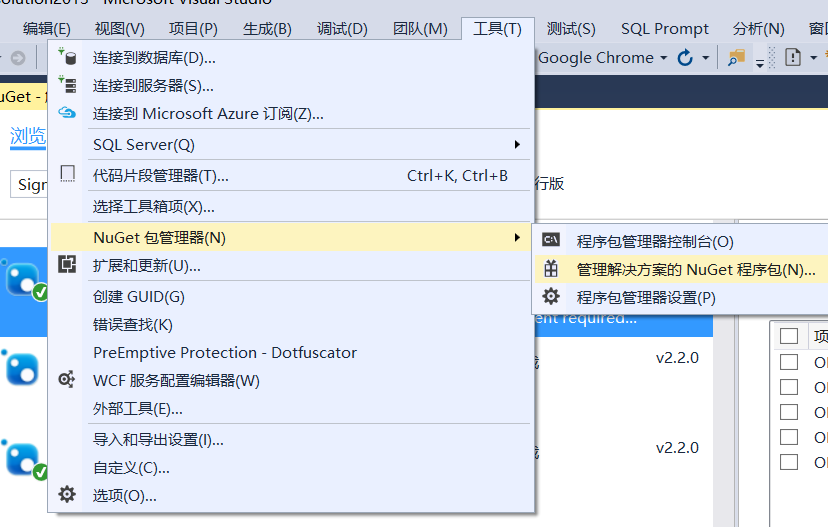
Task: Open 程序包管理器控制台(O) from submenu
Action: pos(681,241)
